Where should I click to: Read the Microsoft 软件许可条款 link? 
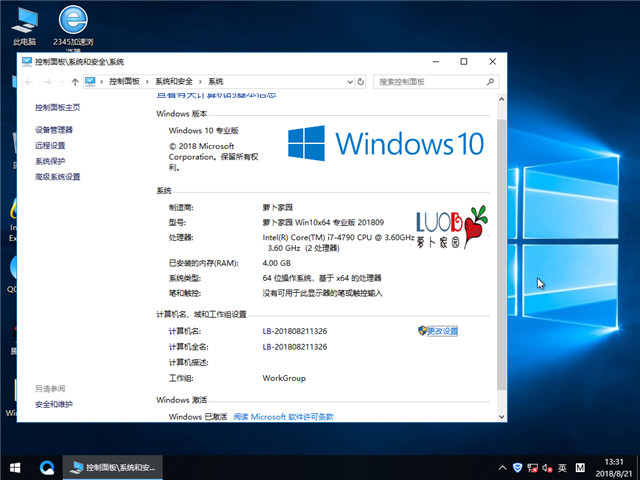point(283,416)
